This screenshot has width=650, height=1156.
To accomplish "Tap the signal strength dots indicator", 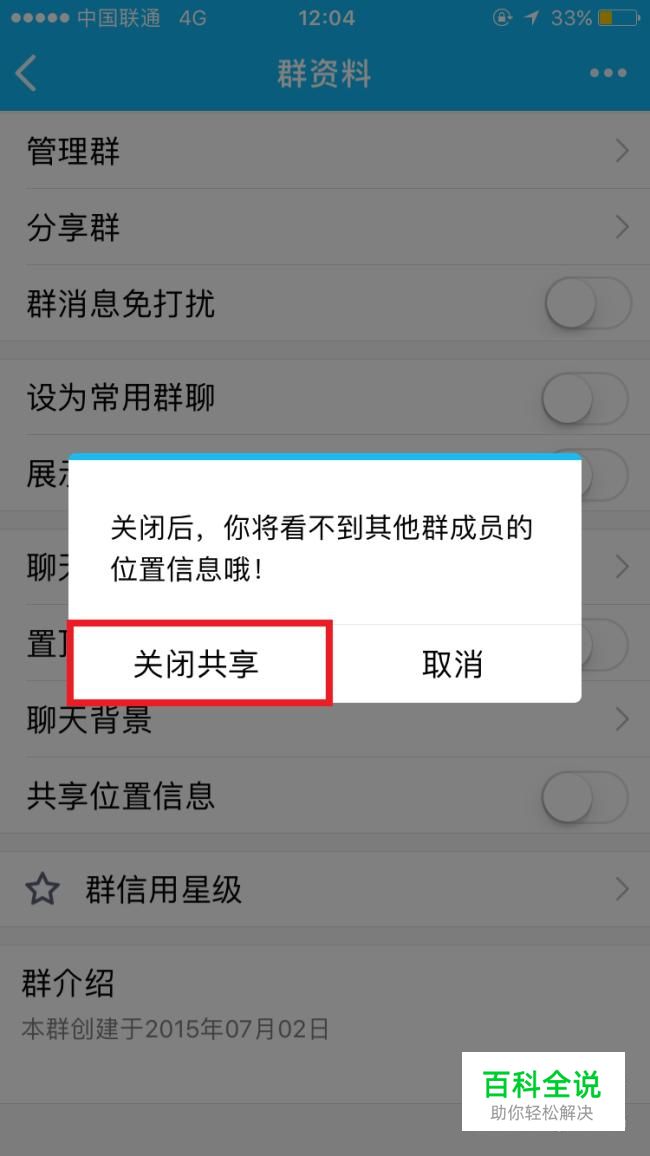I will click(40, 18).
